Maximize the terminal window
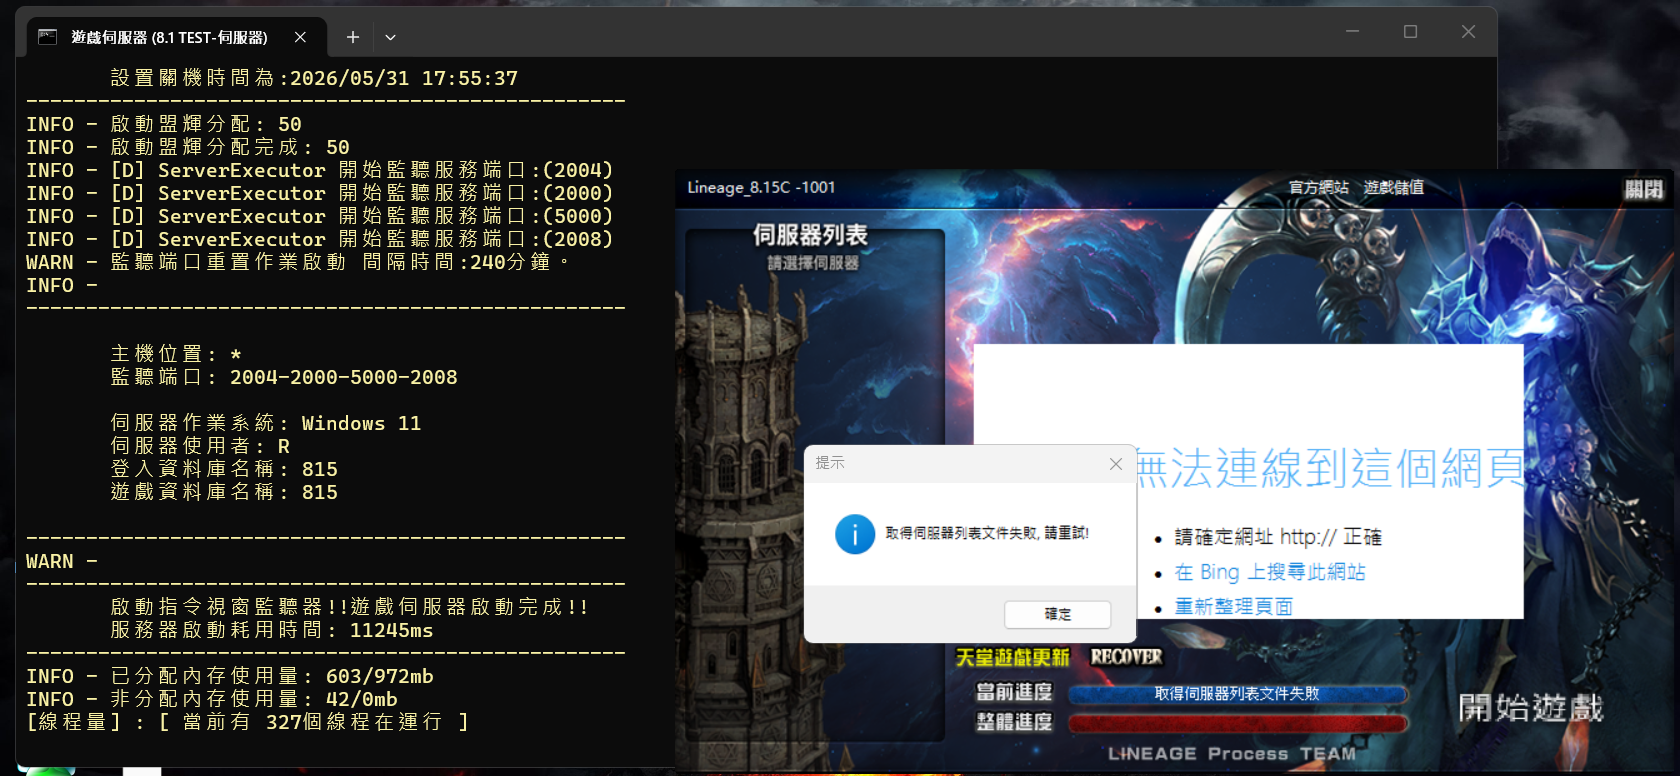1680x776 pixels. (x=1410, y=32)
